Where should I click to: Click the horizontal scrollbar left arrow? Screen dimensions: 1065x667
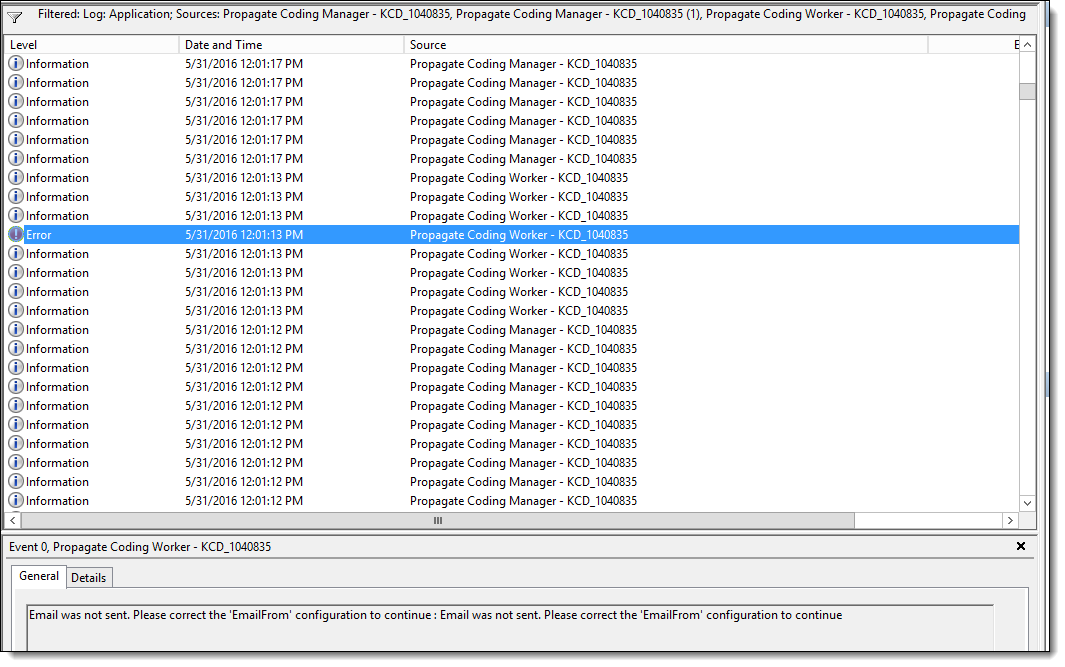(13, 521)
